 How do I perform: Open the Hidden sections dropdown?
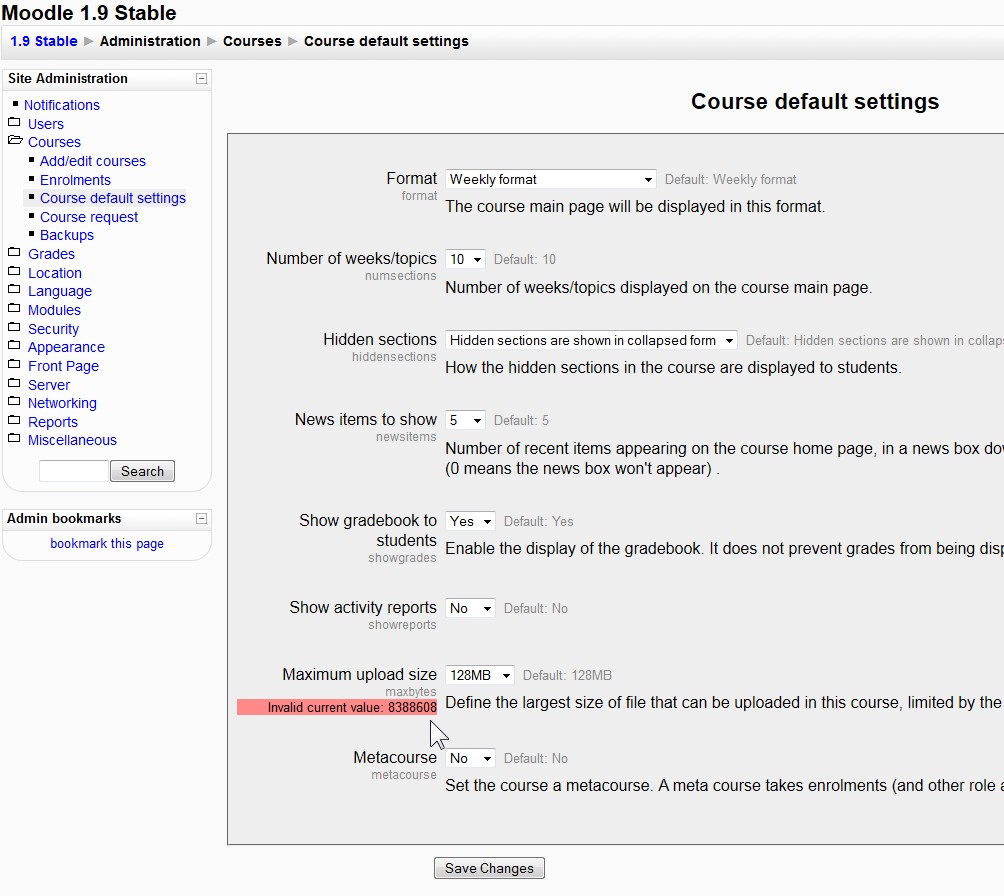[x=591, y=340]
